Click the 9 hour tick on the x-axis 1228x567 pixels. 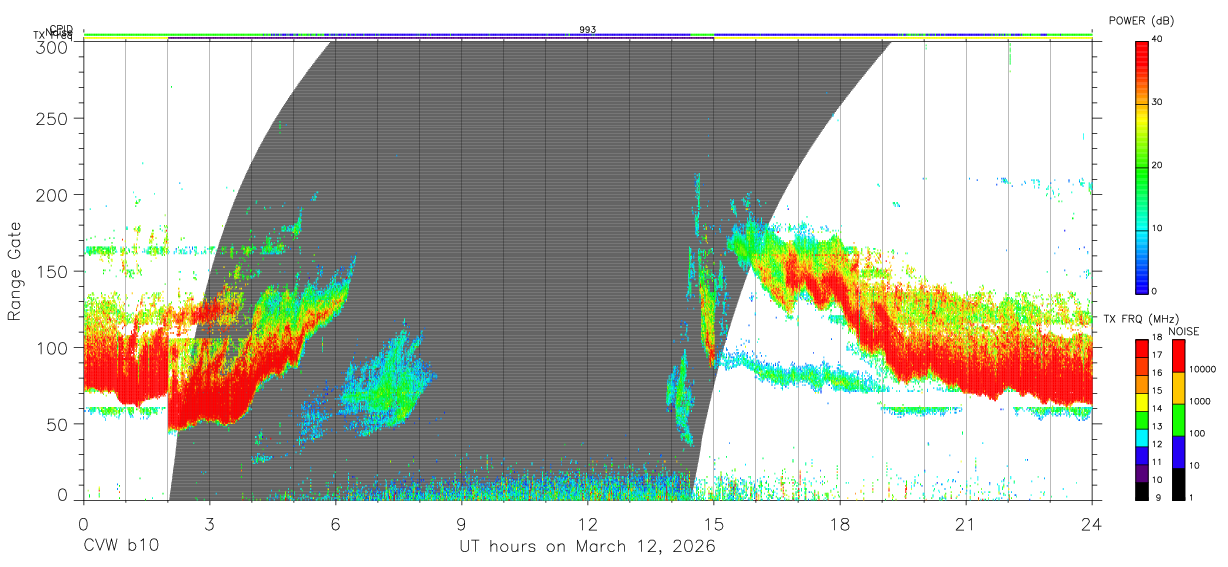pos(461,524)
